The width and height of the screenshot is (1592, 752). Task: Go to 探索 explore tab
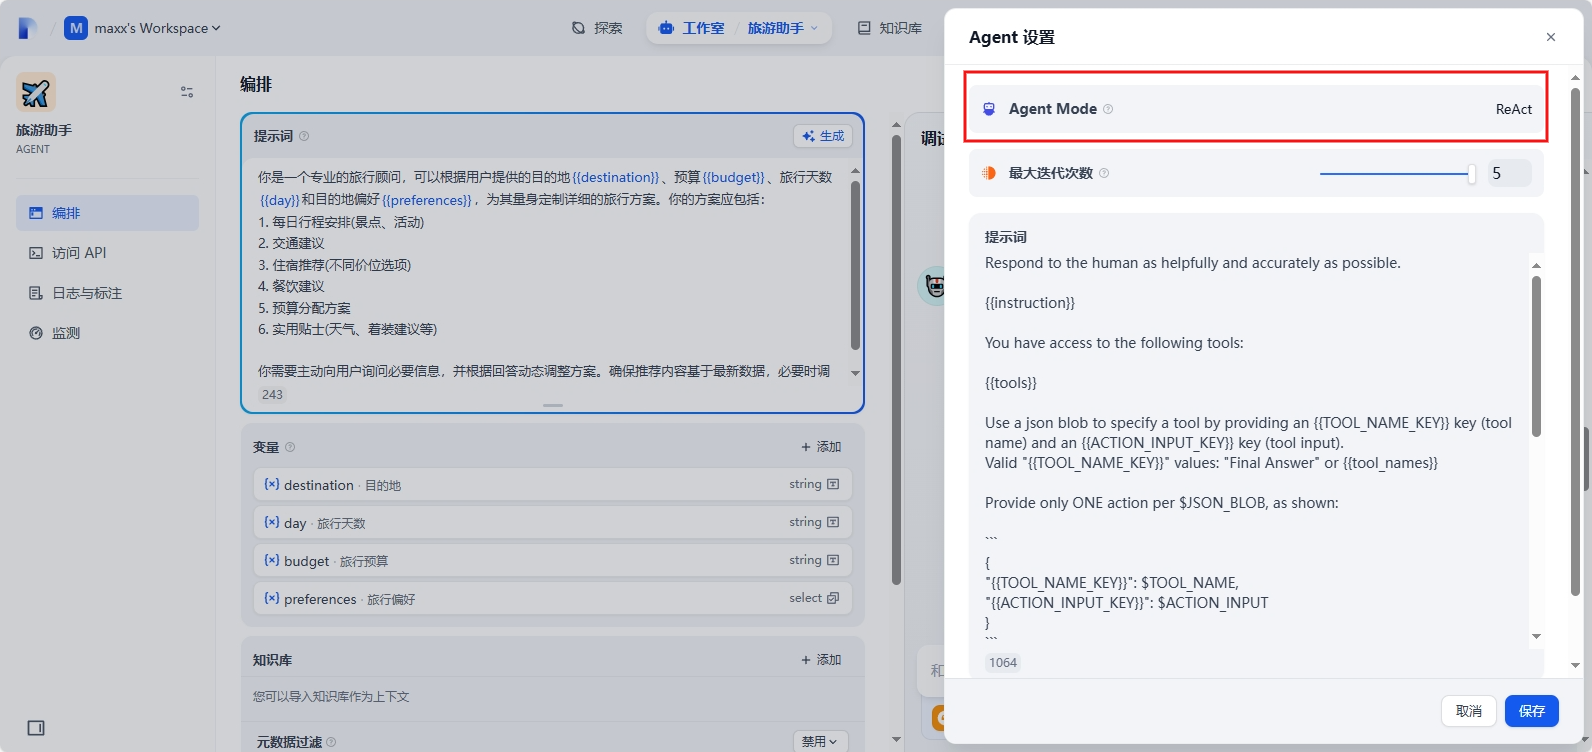(597, 28)
